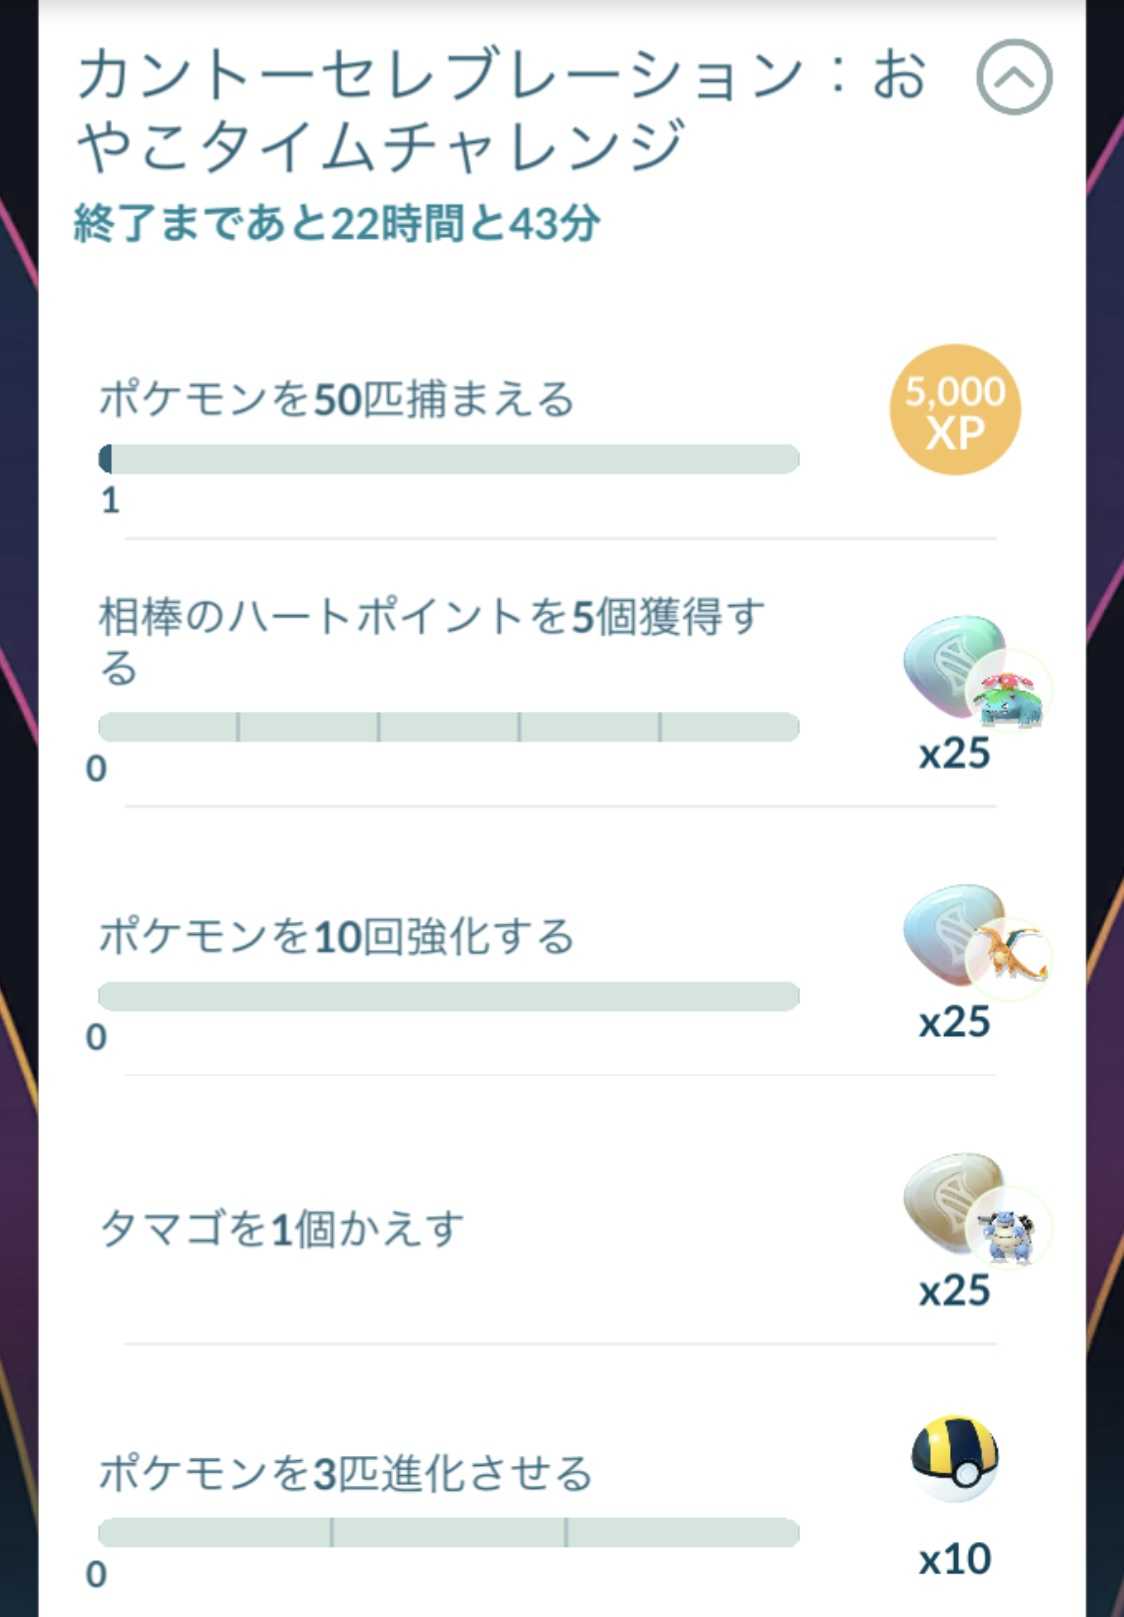The image size is (1124, 1617).
Task: Click the power up 10 times progress bar
Action: point(449,996)
